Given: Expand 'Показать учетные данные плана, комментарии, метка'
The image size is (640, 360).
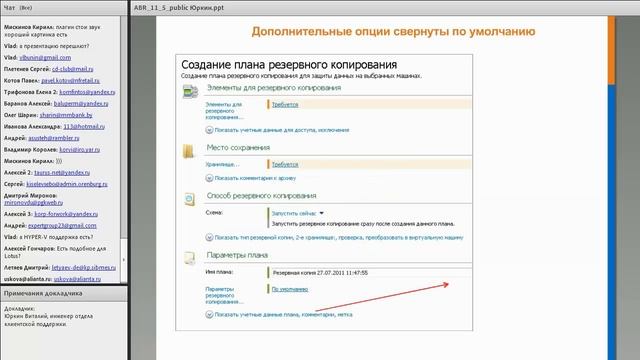Looking at the screenshot, I should click(279, 314).
